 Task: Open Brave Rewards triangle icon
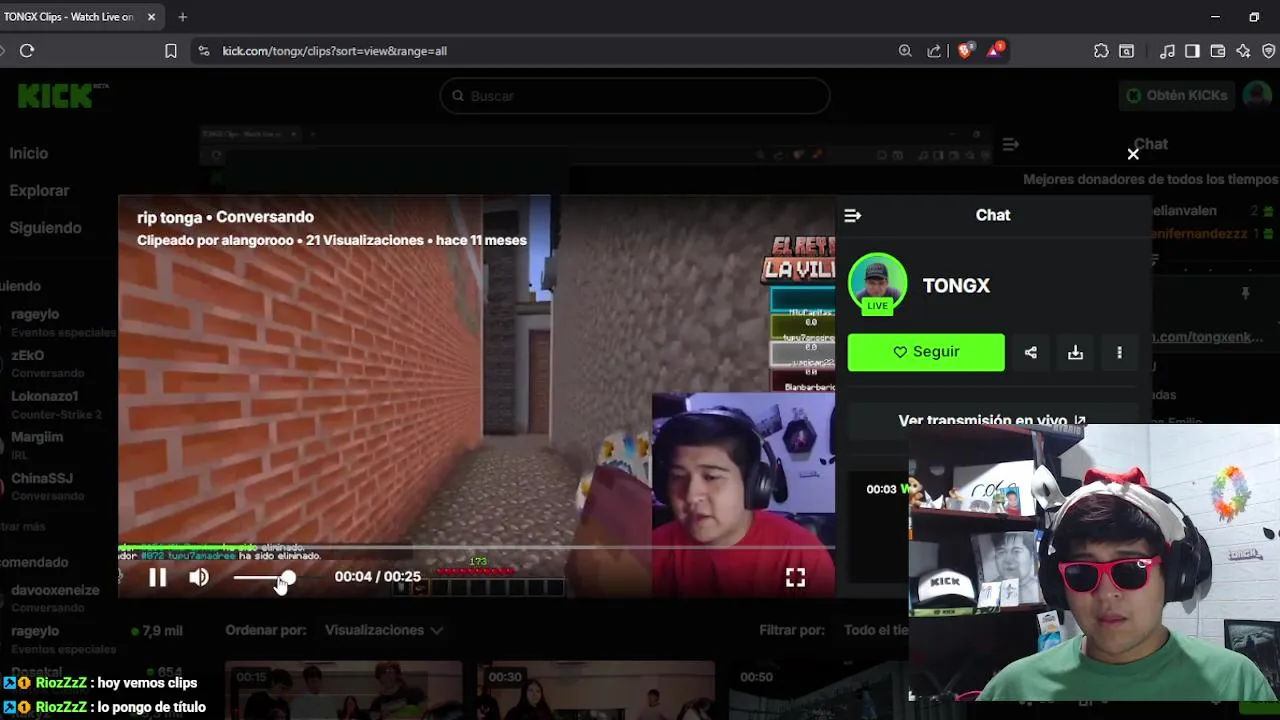[995, 50]
